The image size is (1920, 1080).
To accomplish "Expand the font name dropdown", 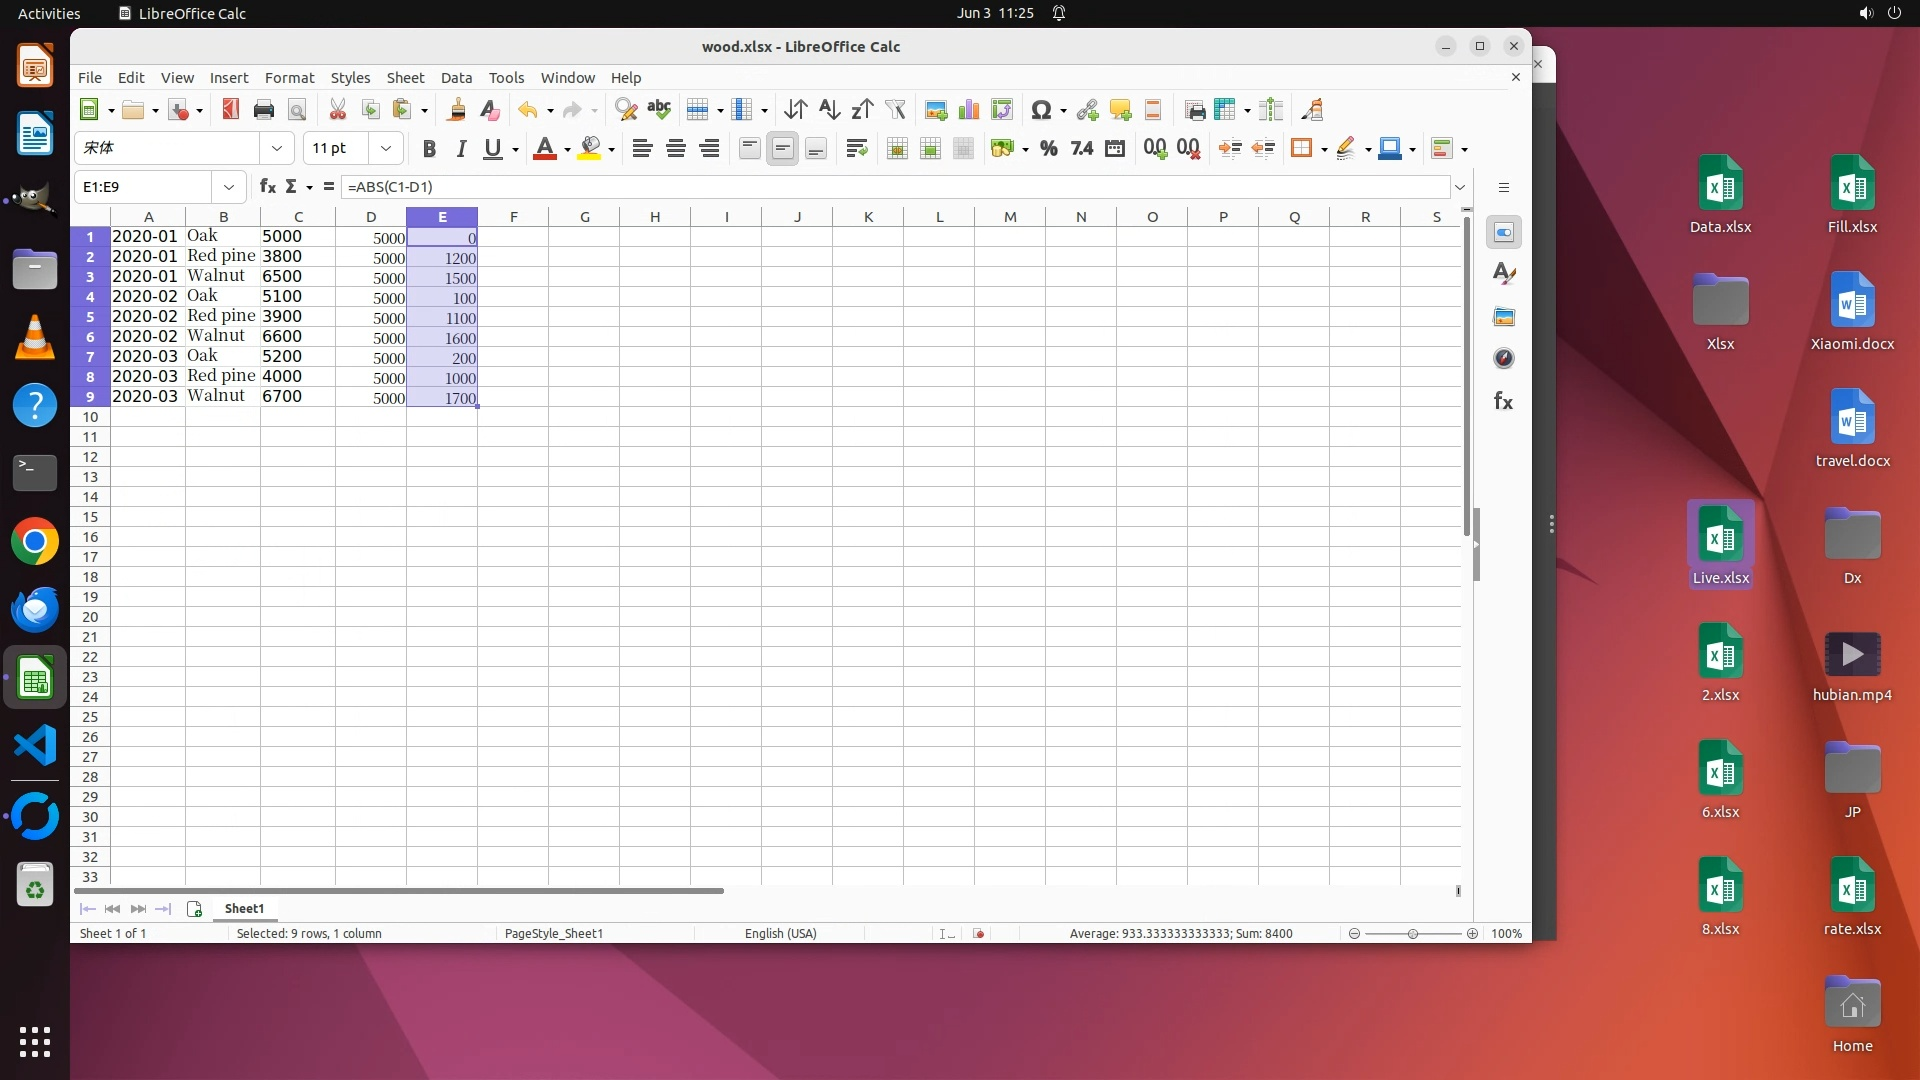I will [277, 149].
